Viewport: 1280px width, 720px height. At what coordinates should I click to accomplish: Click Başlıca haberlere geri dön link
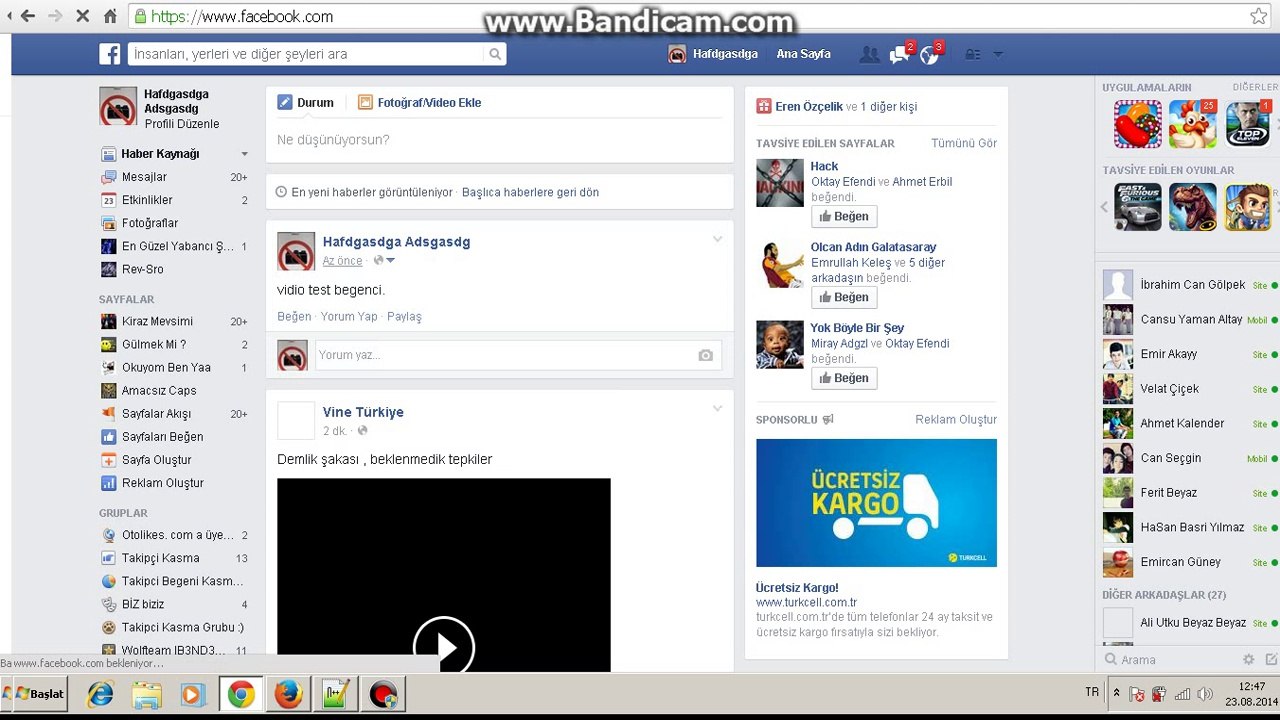530,192
